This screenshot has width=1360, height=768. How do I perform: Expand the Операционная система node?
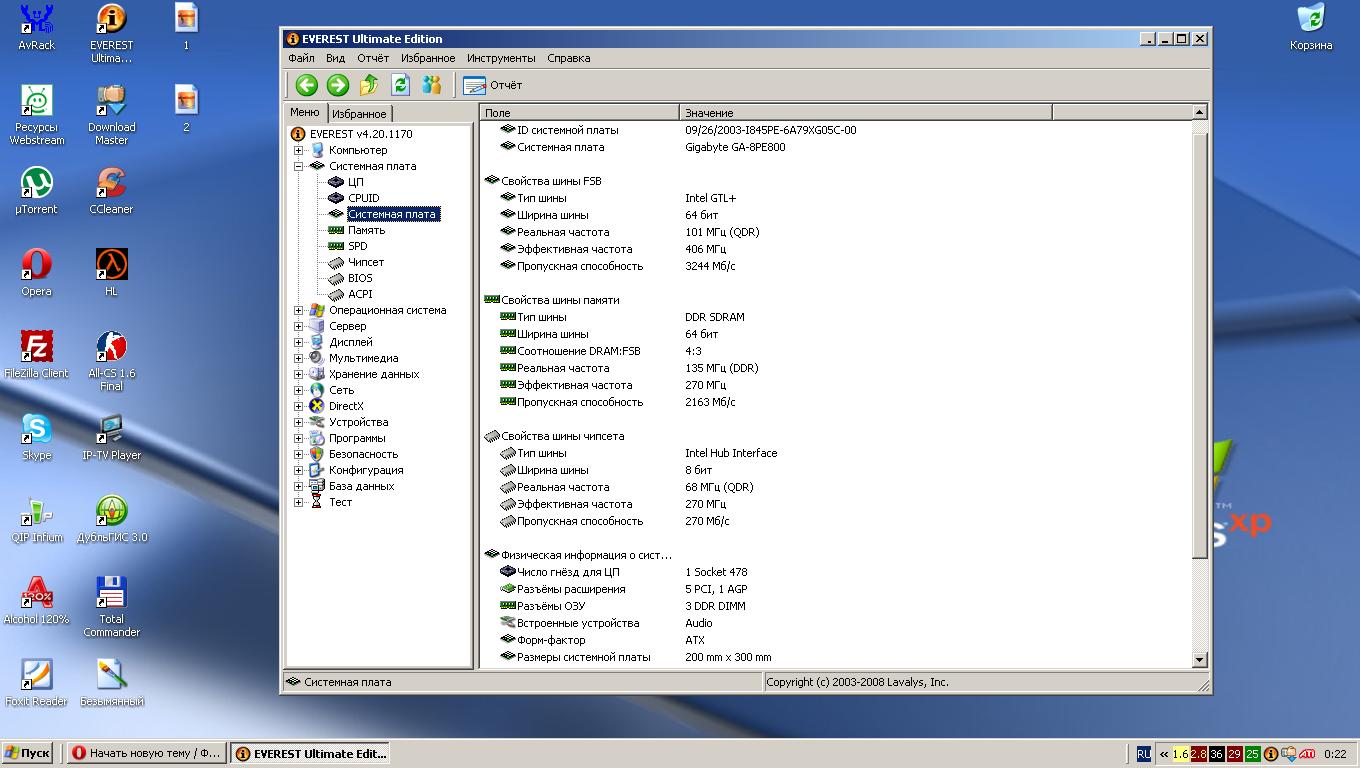pos(298,310)
